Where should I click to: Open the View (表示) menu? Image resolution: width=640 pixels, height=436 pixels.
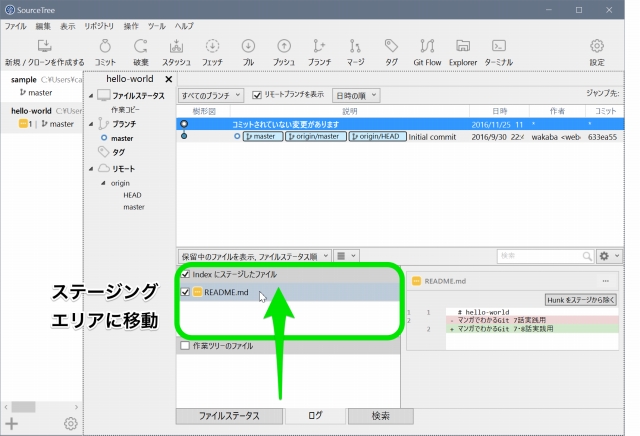point(67,26)
